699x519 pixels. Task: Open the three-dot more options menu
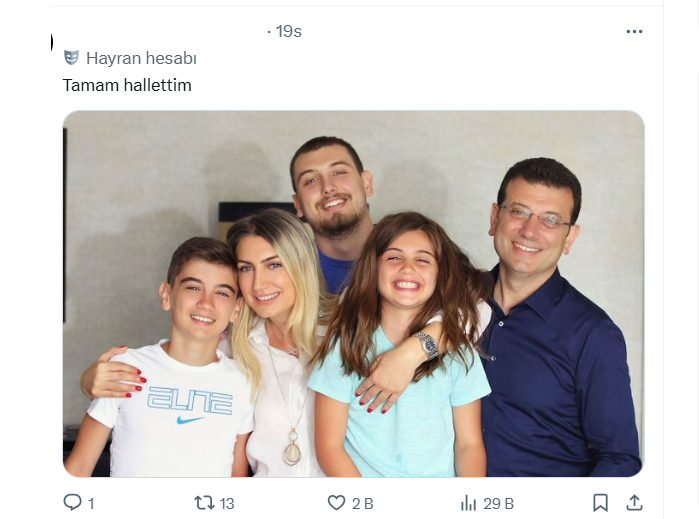(x=634, y=32)
